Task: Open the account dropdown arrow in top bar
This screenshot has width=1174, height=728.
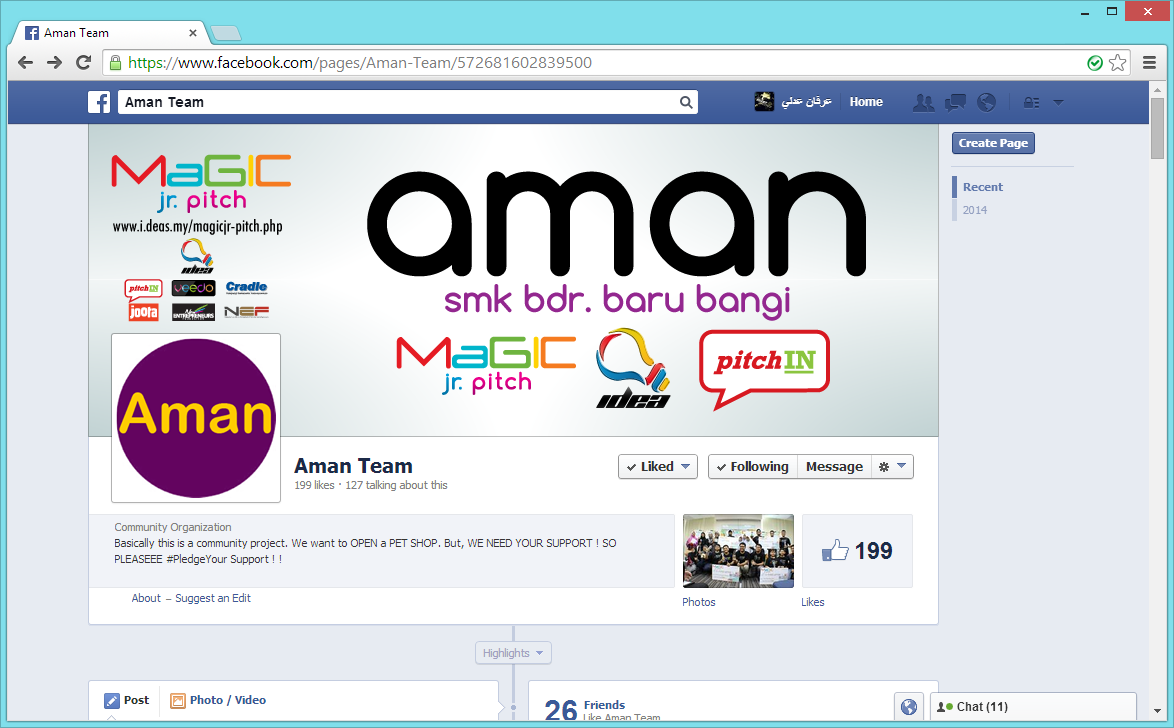Action: coord(1058,103)
